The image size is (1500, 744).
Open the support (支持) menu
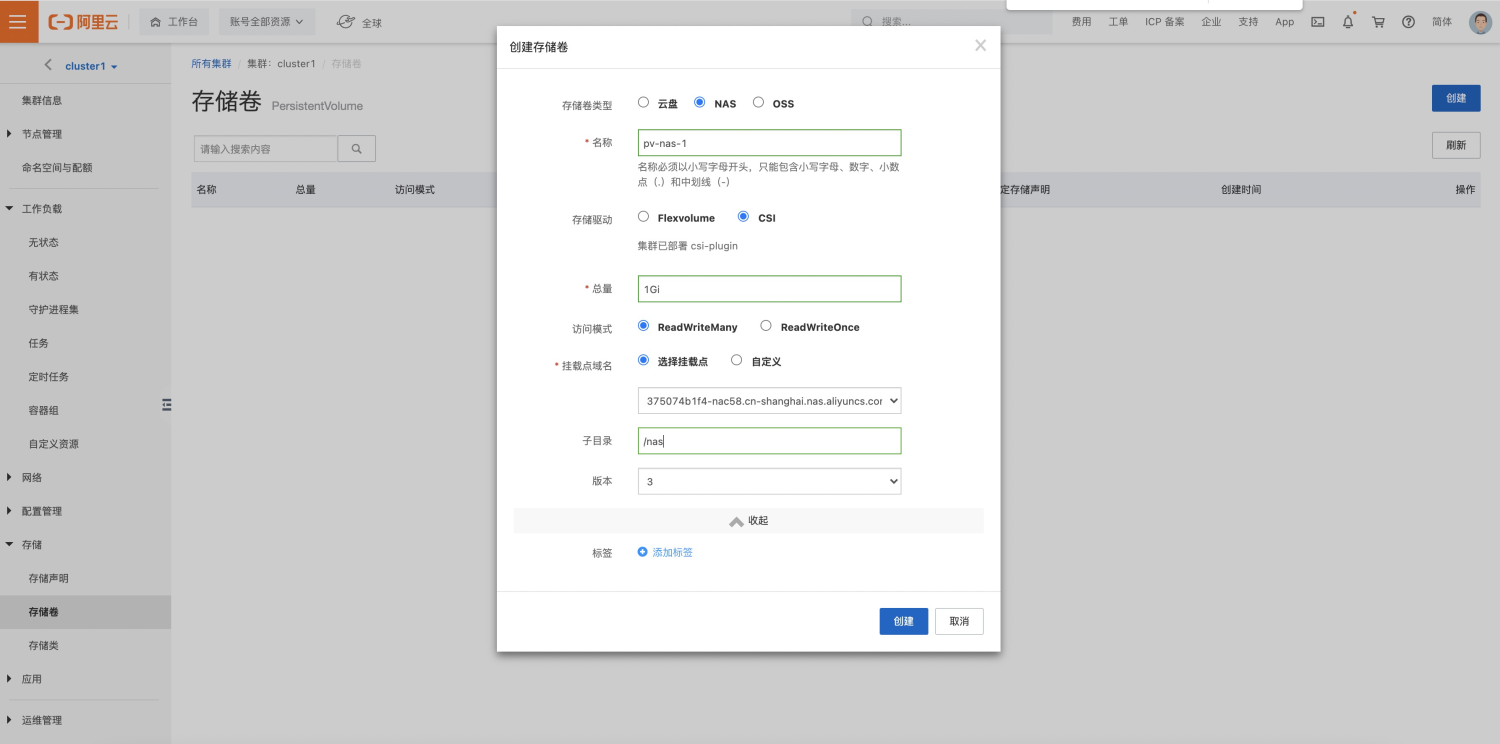1248,22
